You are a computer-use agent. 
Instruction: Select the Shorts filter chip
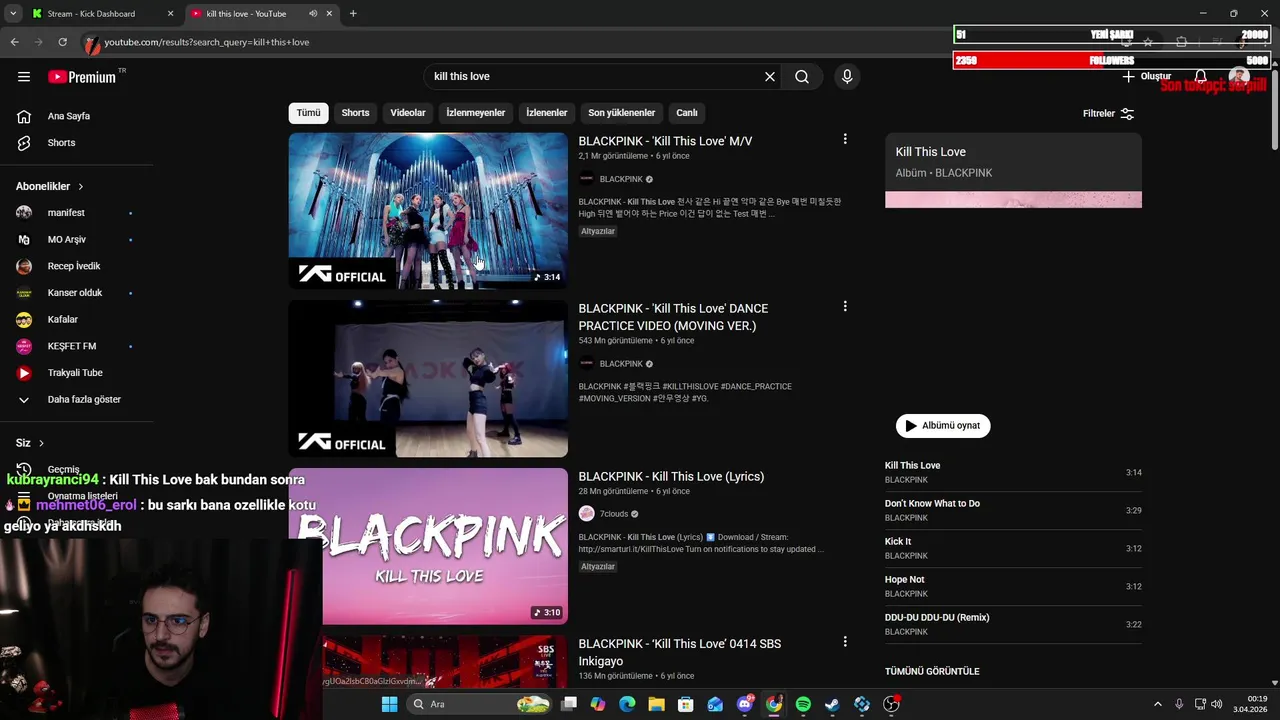[x=355, y=113]
